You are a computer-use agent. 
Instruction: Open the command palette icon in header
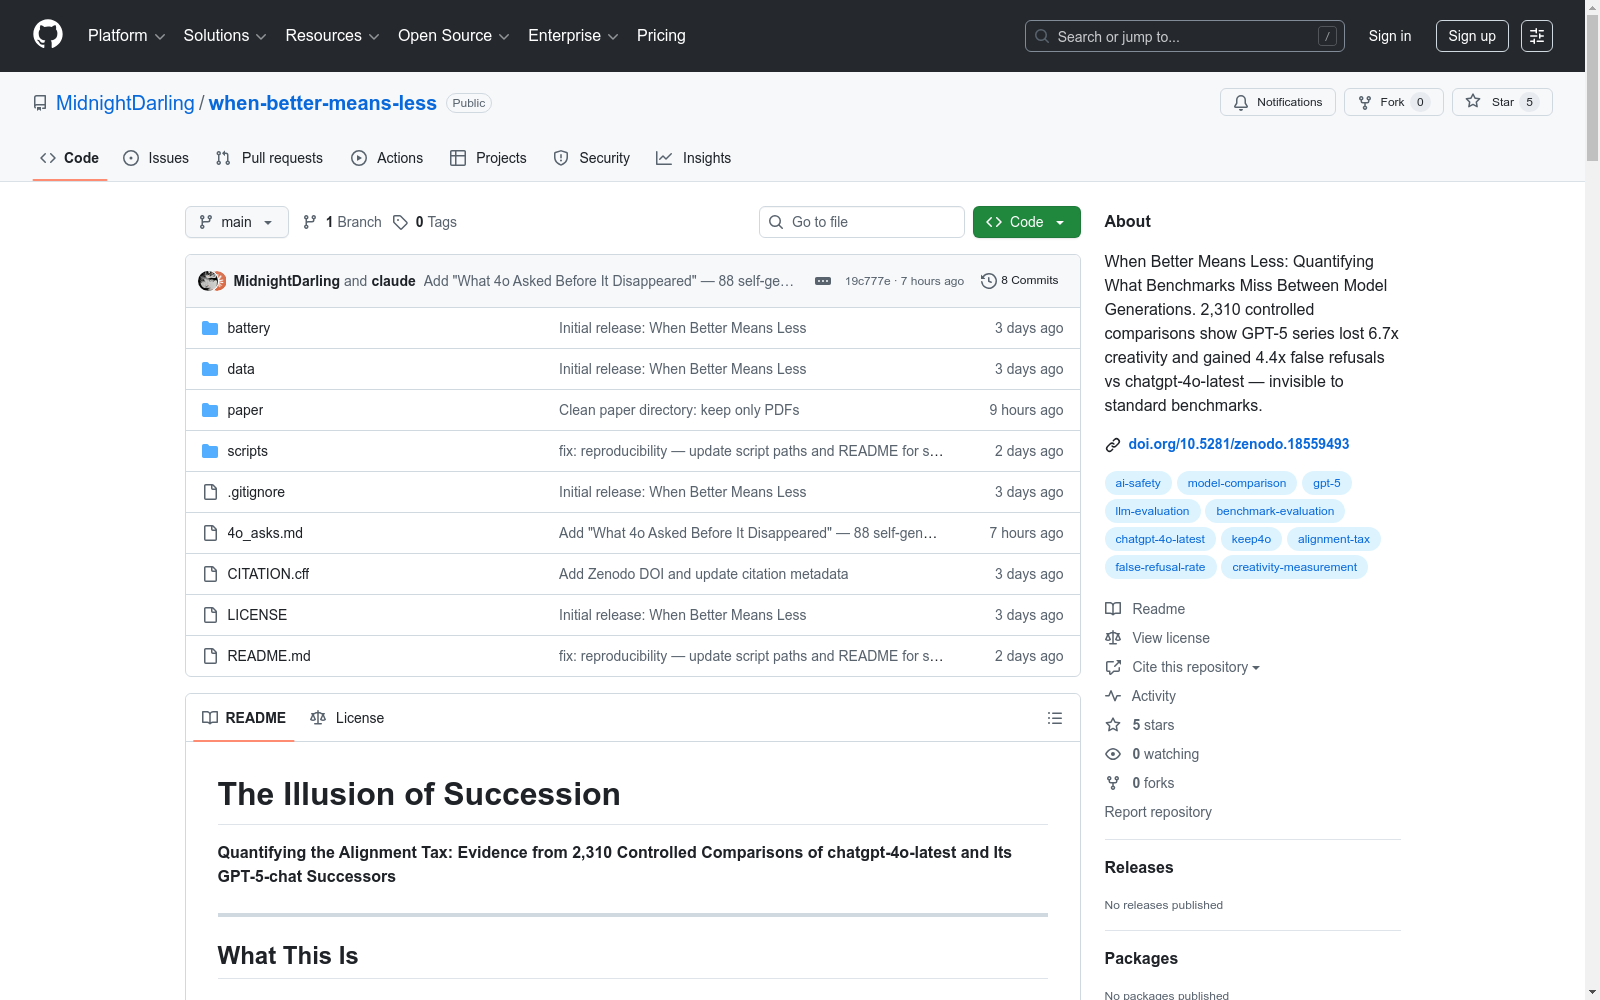coord(1537,36)
